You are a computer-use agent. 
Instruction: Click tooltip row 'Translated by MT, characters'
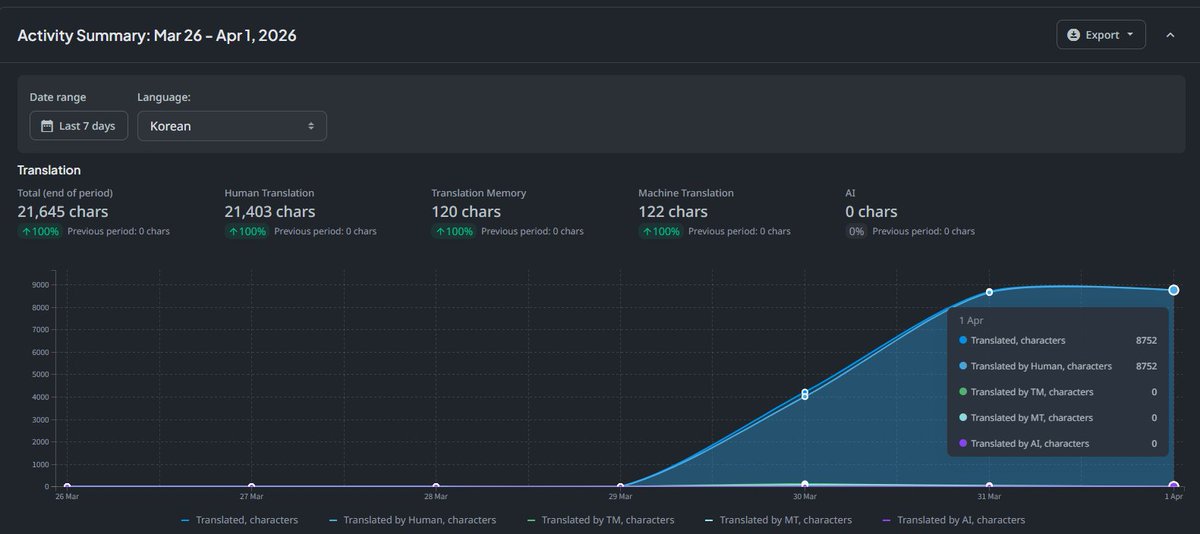[x=1057, y=418]
